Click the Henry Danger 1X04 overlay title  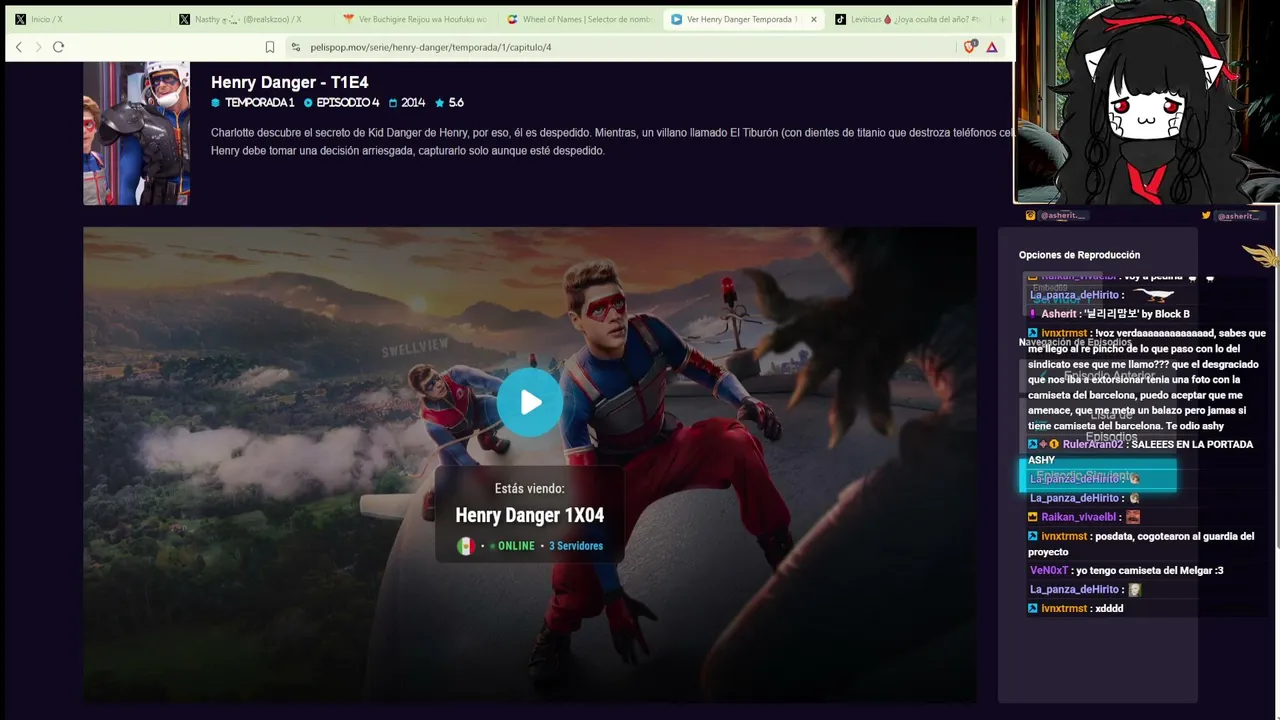pyautogui.click(x=530, y=515)
